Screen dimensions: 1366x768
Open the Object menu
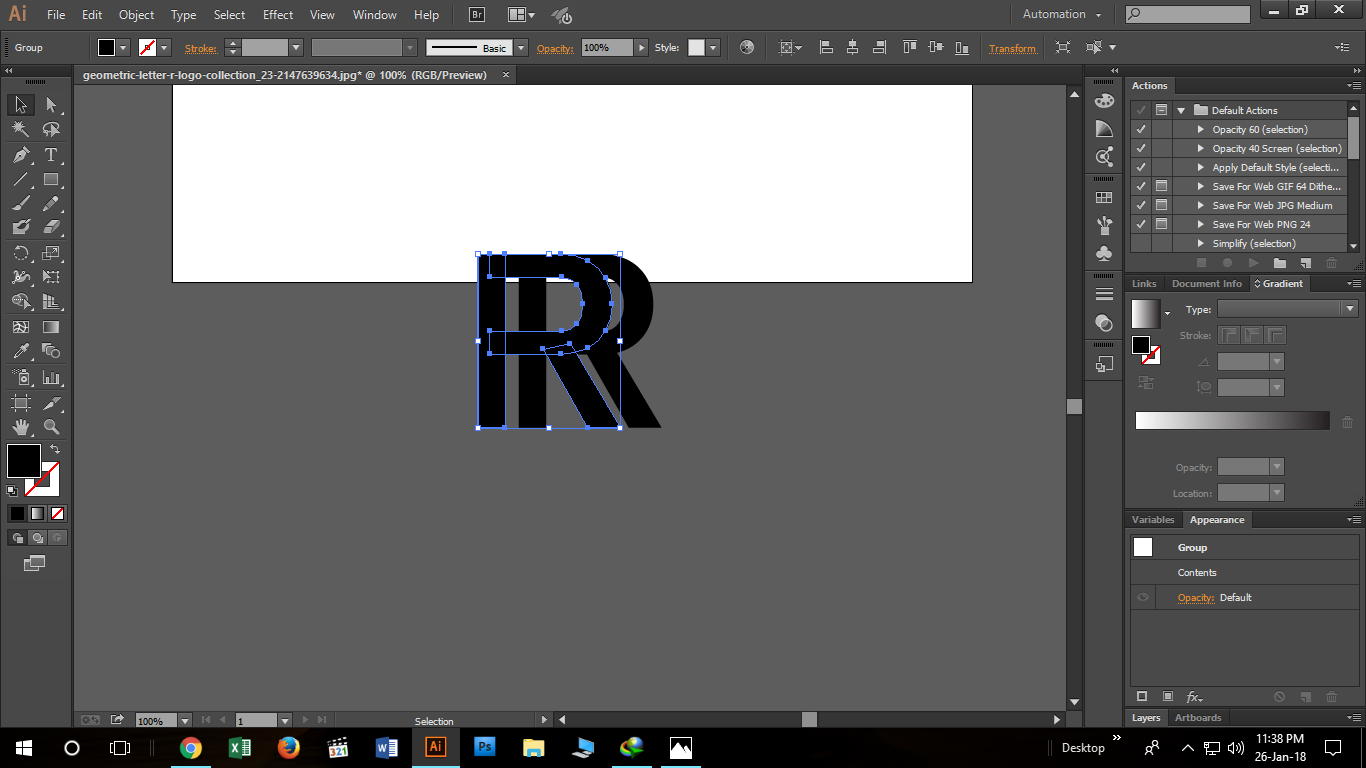pyautogui.click(x=136, y=15)
